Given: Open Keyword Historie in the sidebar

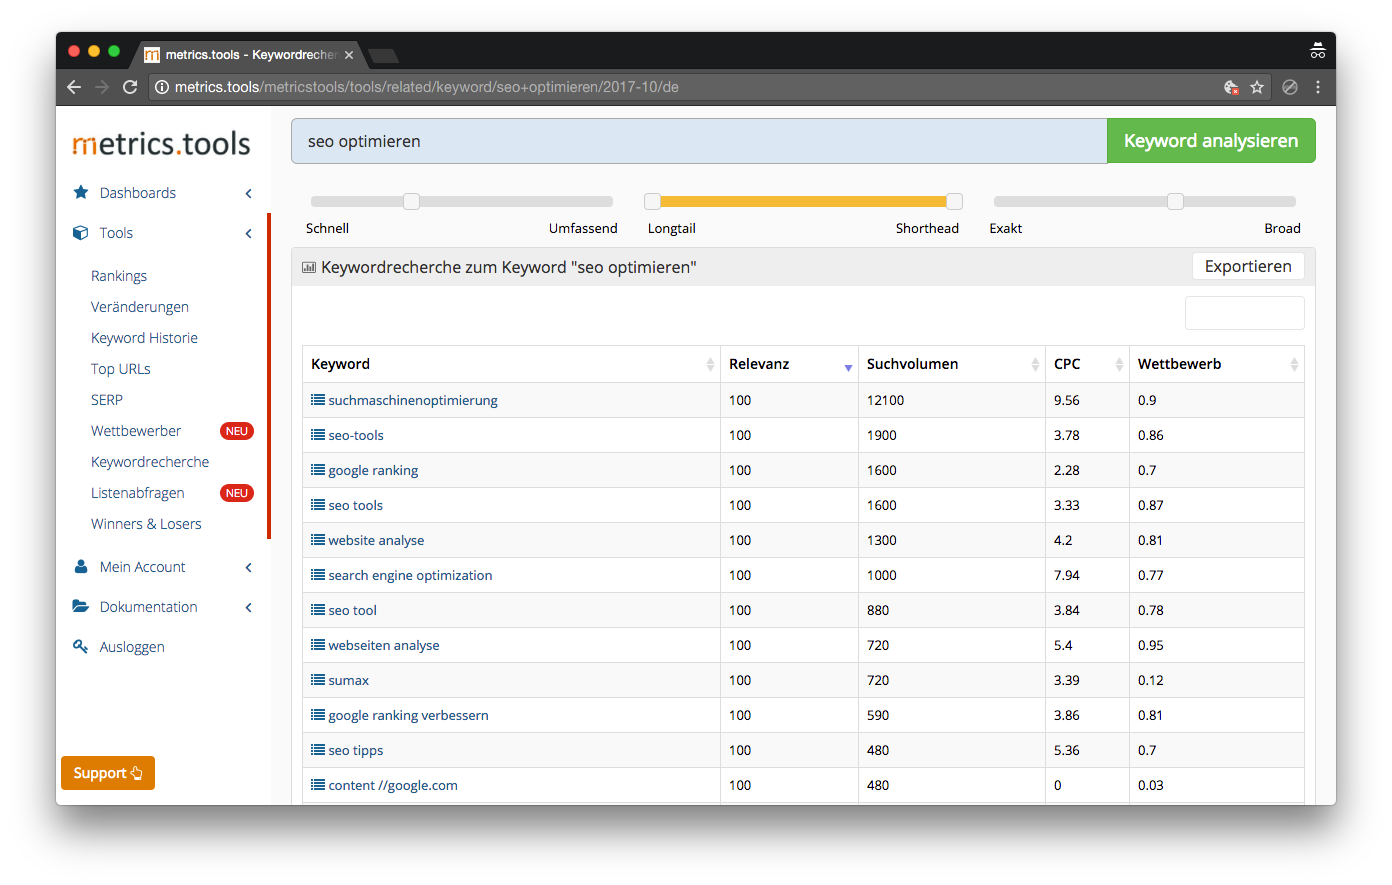Looking at the screenshot, I should click(x=144, y=338).
